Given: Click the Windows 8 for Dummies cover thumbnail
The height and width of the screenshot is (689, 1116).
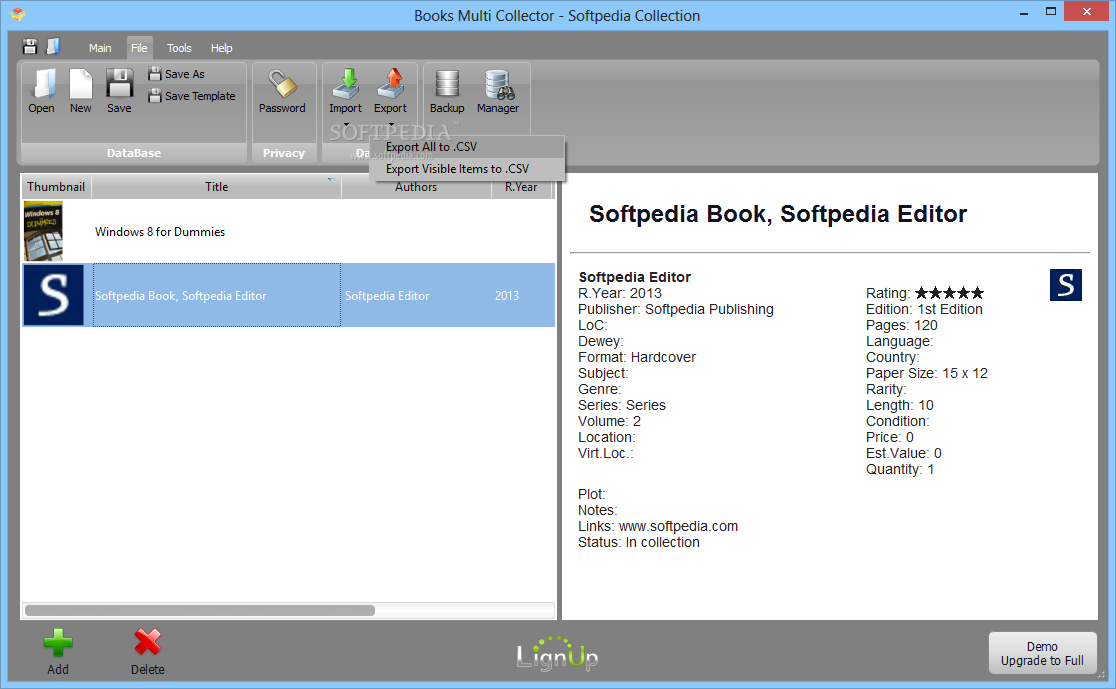Looking at the screenshot, I should [43, 231].
